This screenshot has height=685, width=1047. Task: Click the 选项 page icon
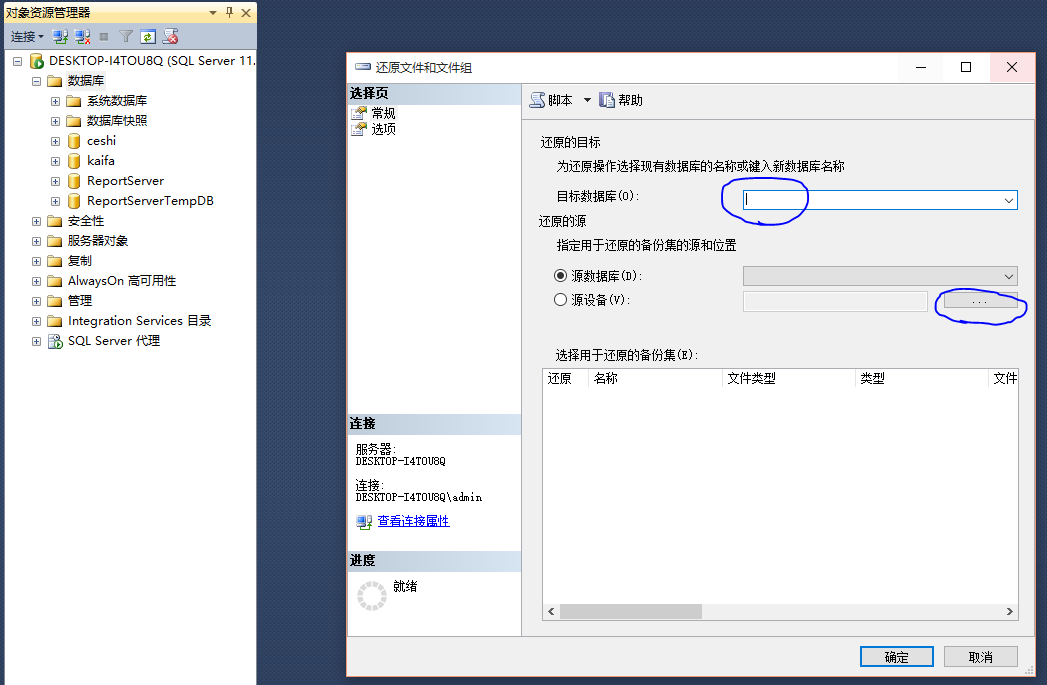(359, 130)
